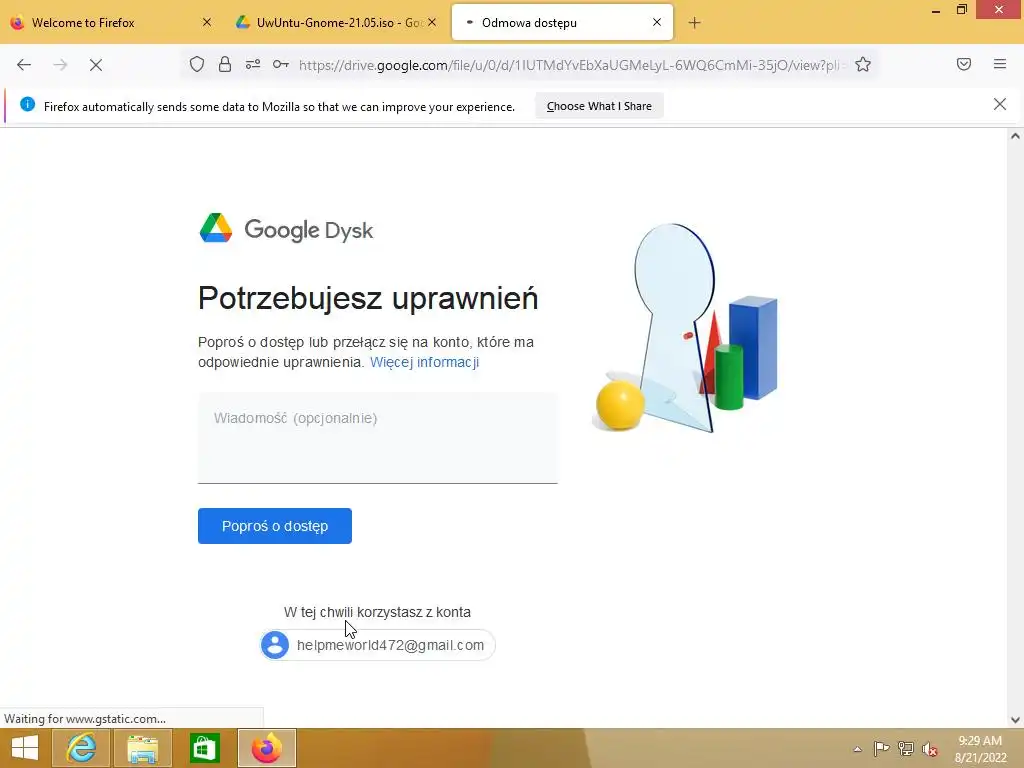Click scrollbar up arrow
Screen dimensions: 1024x768
click(x=1015, y=136)
